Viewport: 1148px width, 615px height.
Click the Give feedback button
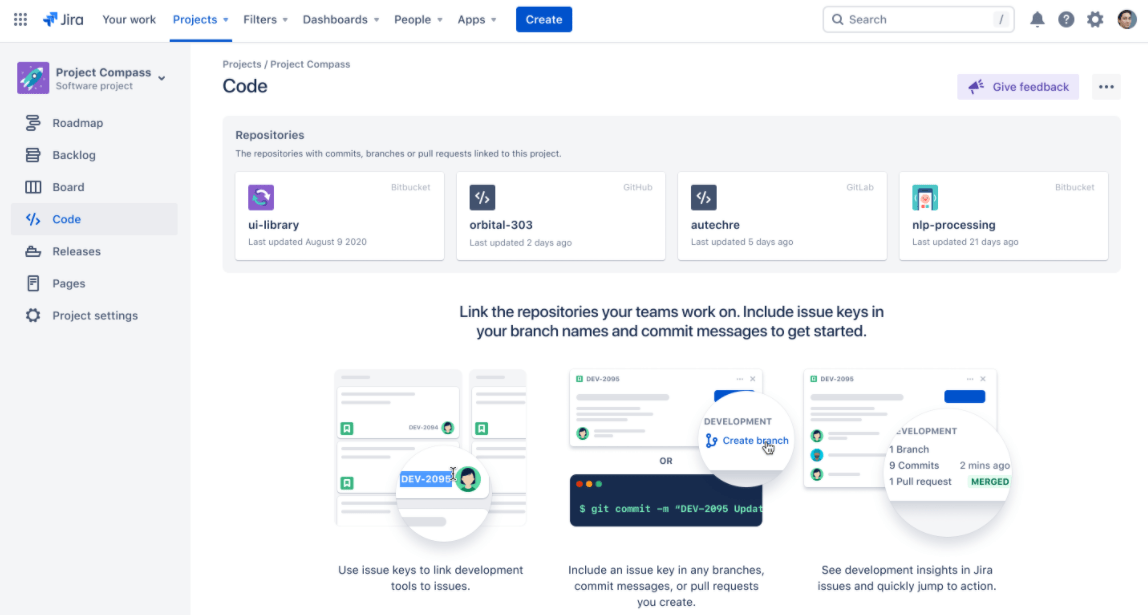coord(1018,87)
